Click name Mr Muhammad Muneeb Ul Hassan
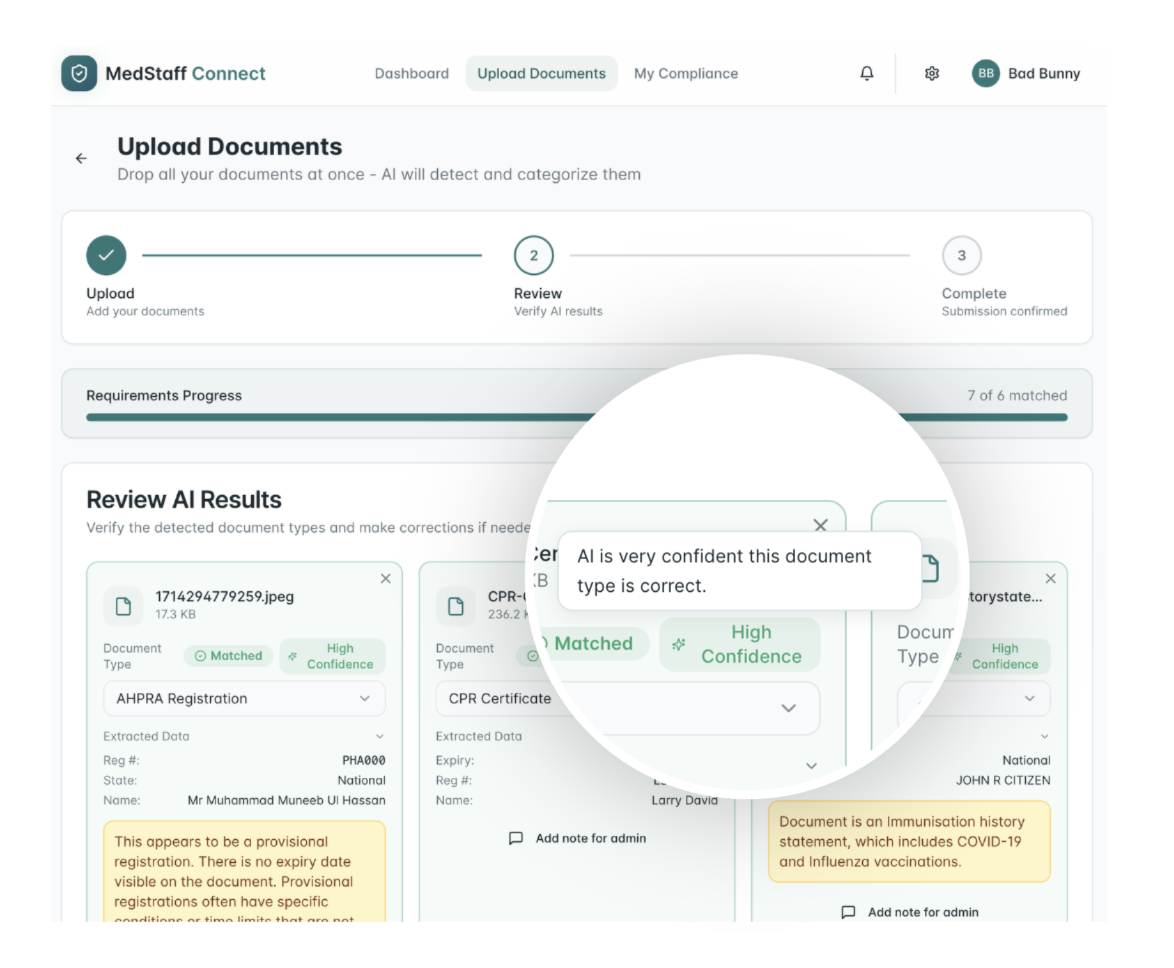The height and width of the screenshot is (968, 1174). 287,800
